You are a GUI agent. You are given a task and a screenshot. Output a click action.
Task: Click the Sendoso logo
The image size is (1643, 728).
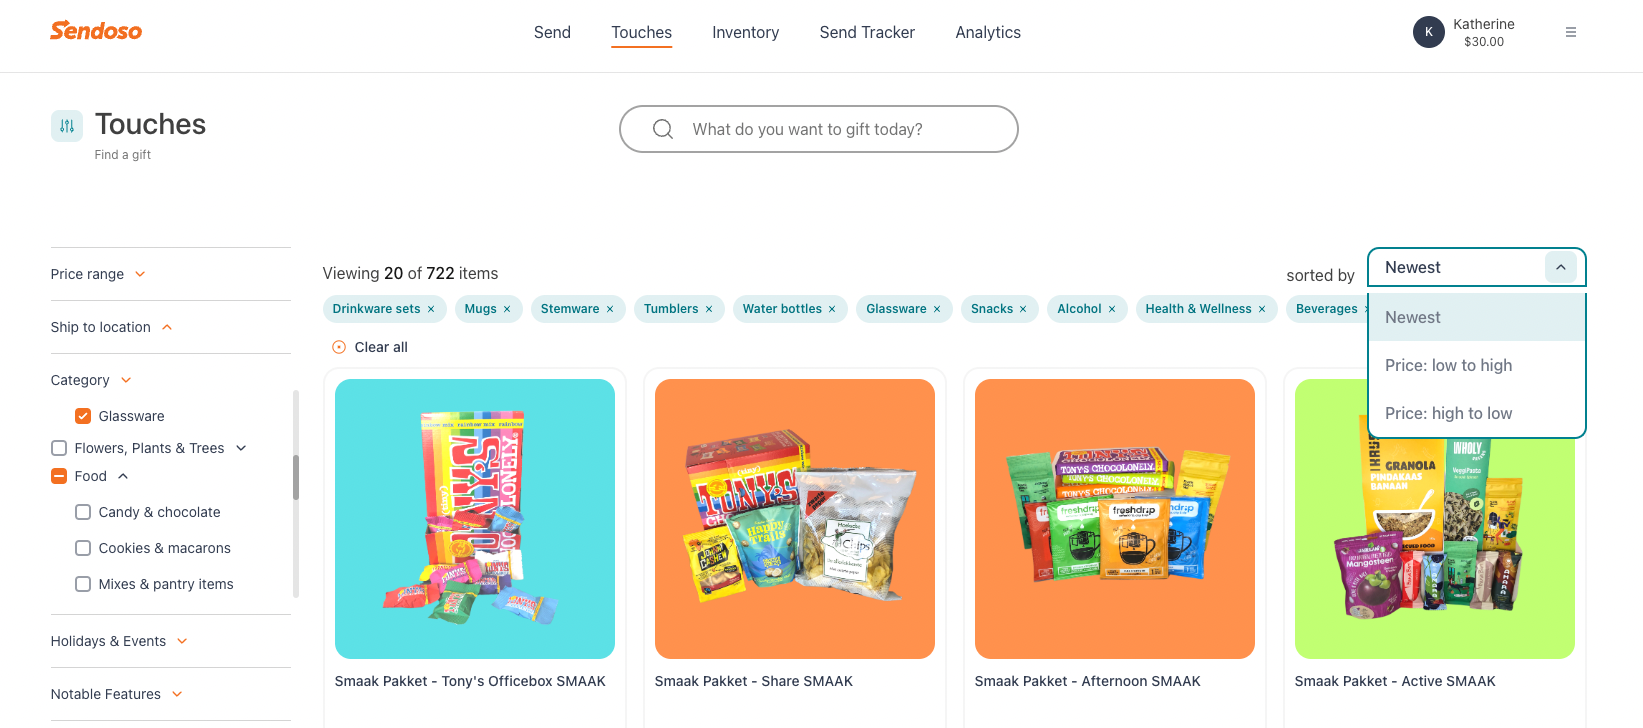(96, 31)
